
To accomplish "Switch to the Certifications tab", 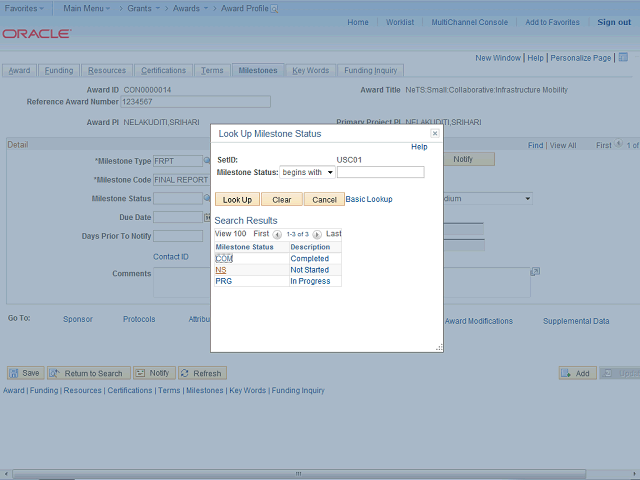I will click(163, 70).
